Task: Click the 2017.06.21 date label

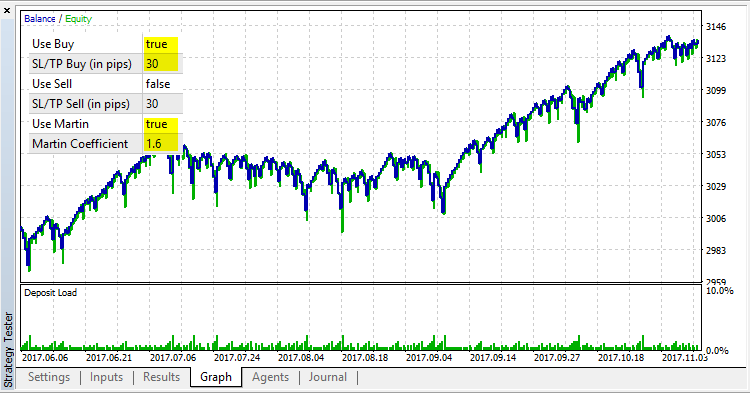Action: pos(109,358)
